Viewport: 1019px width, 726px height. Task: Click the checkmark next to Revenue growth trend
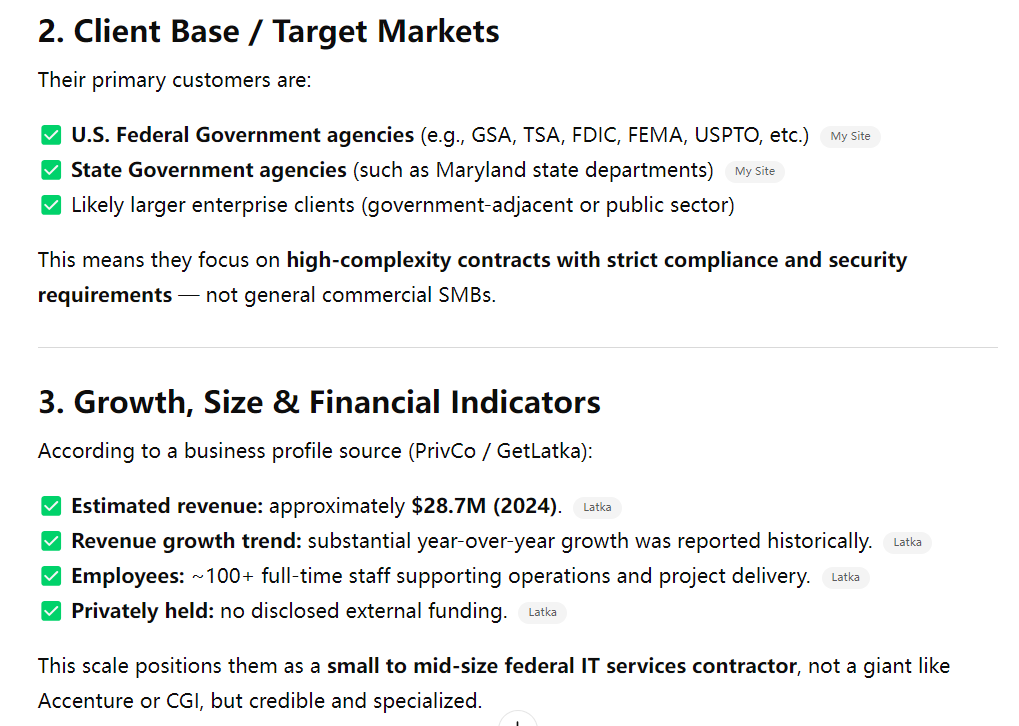coord(51,541)
